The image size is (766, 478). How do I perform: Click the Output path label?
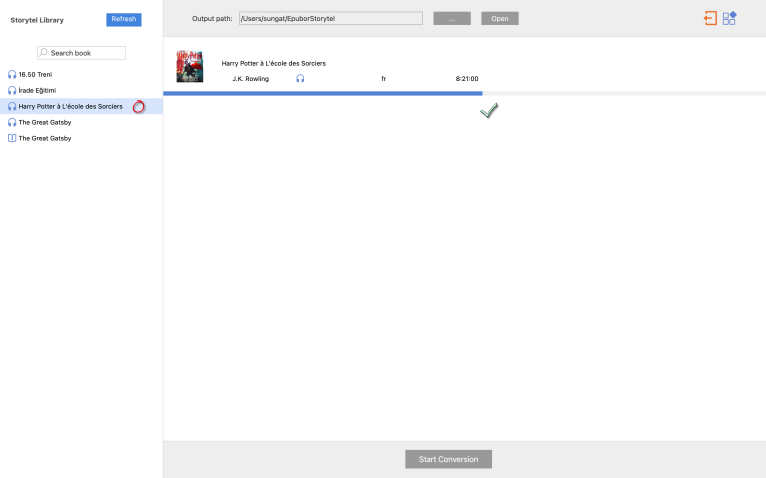(x=212, y=19)
